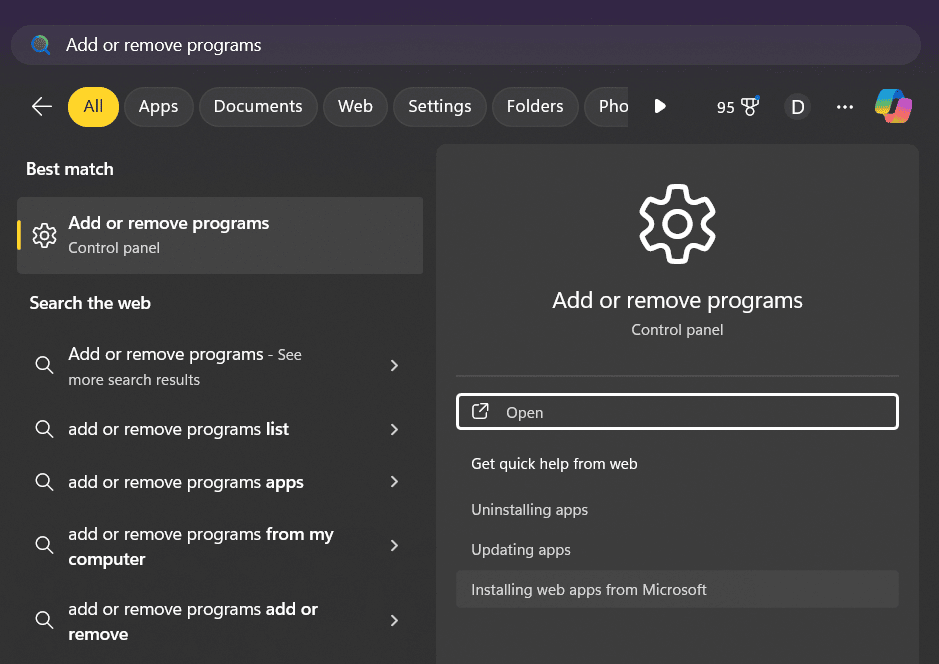Switch to the Documents filter tab
Image resolution: width=939 pixels, height=664 pixels.
pos(258,107)
